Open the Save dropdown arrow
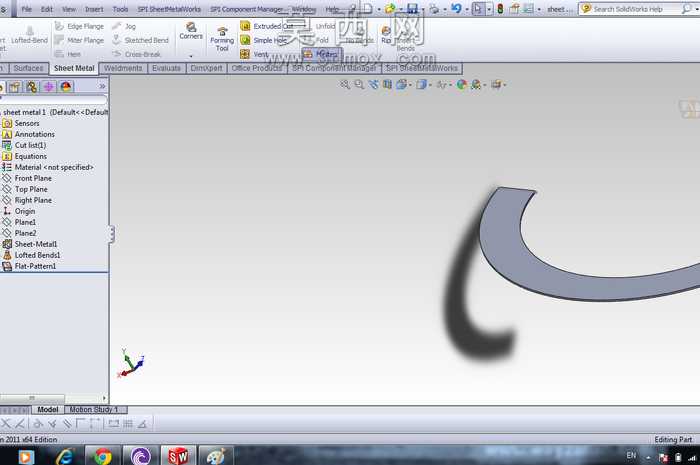Screen dimensions: 700x465 click(423, 9)
